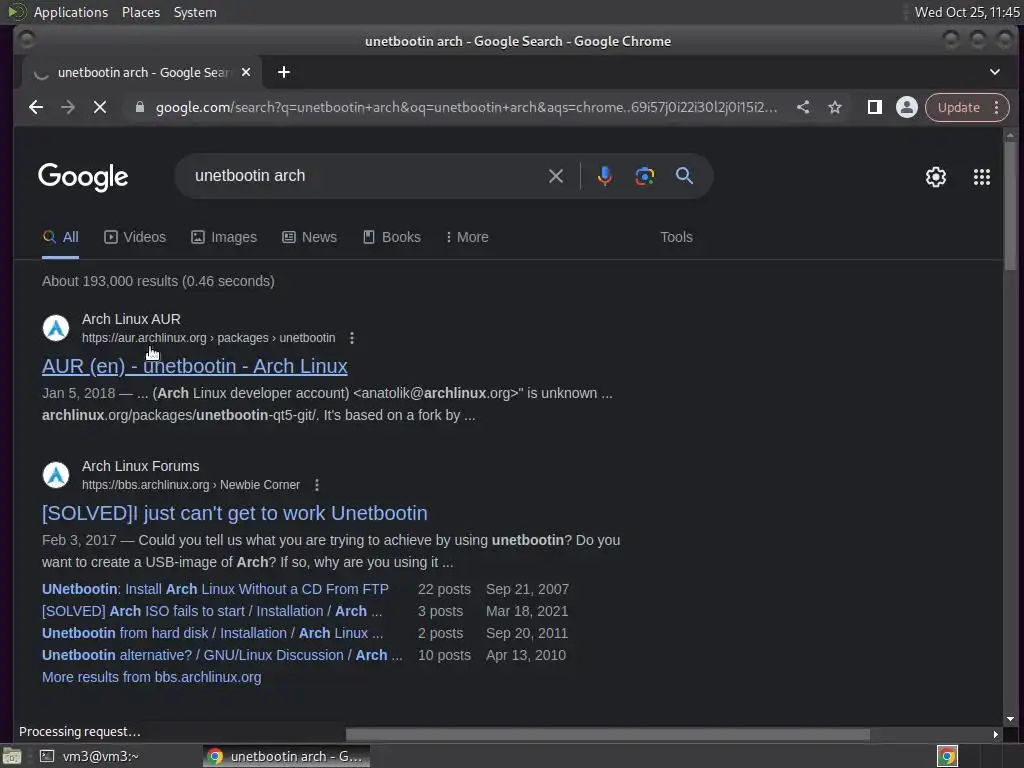Switch to Videos results

(x=135, y=237)
